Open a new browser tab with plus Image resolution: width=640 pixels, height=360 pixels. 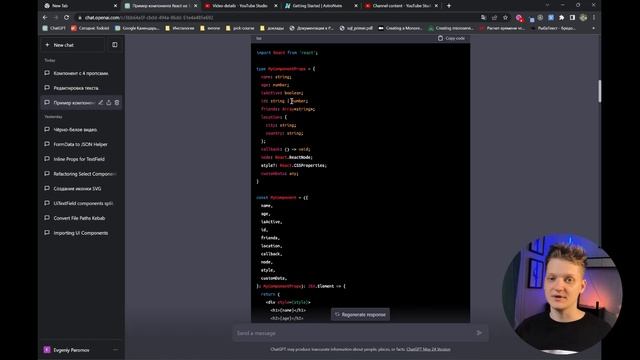[449, 6]
